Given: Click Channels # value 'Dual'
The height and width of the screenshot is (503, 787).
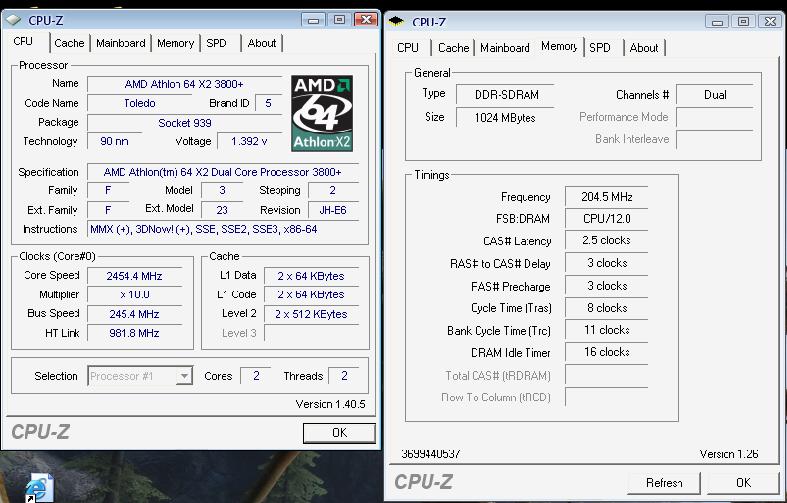Looking at the screenshot, I should 715,94.
